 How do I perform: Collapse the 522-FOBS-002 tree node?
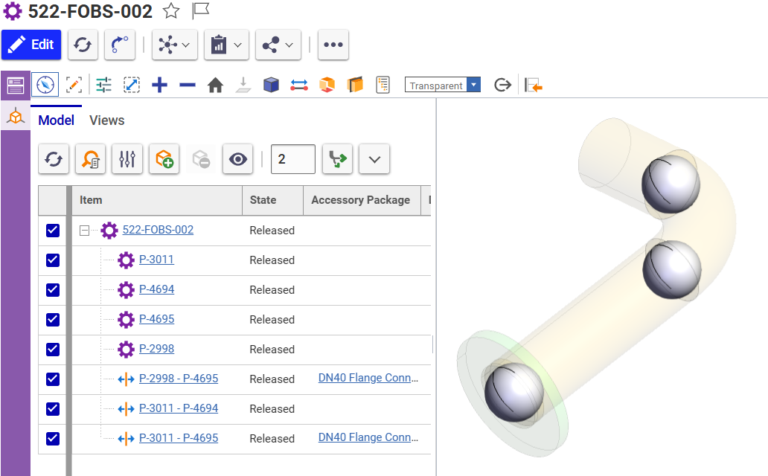click(86, 230)
